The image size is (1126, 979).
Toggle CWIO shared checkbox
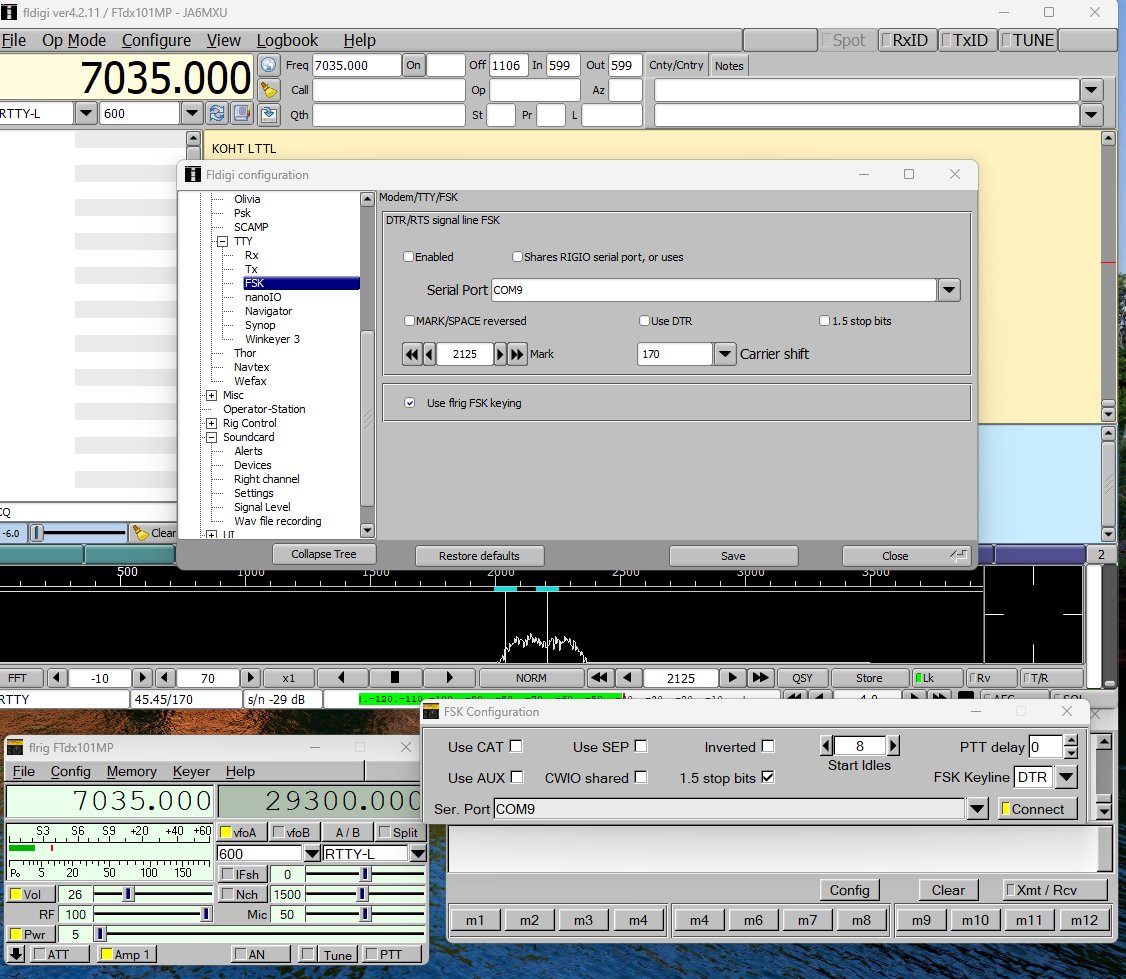tap(641, 777)
